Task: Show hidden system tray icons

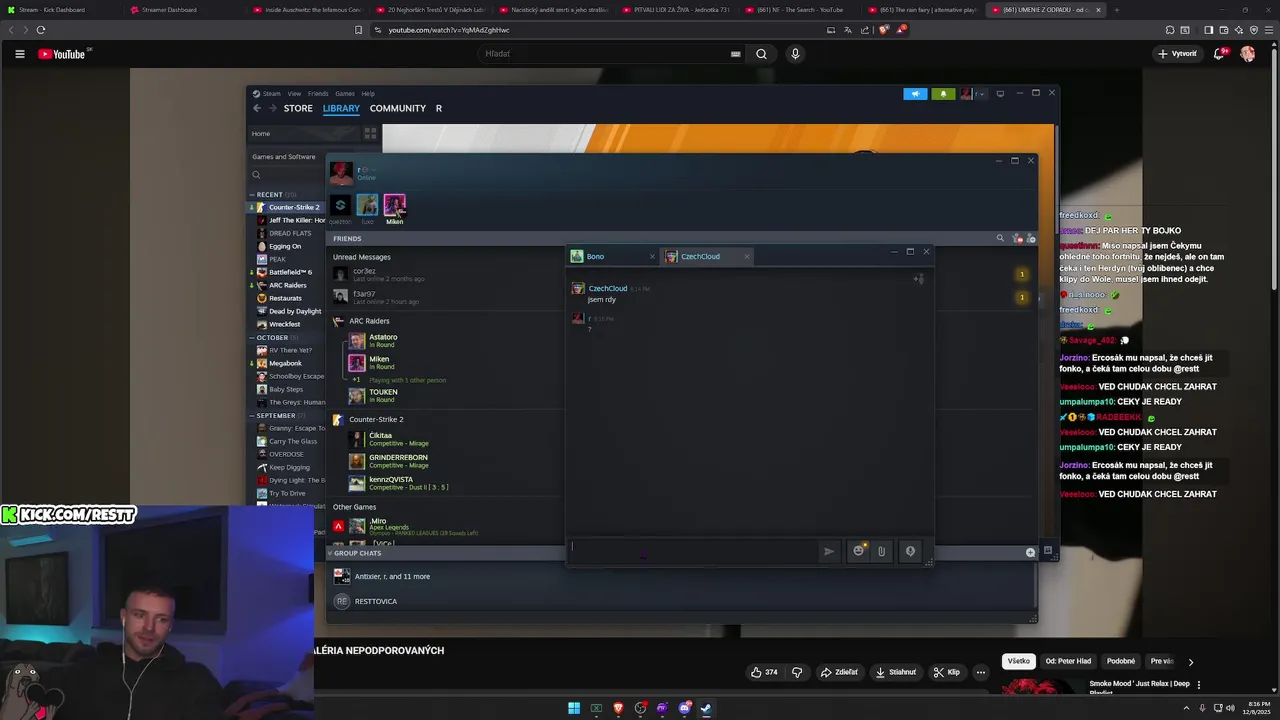Action: click(x=1187, y=708)
